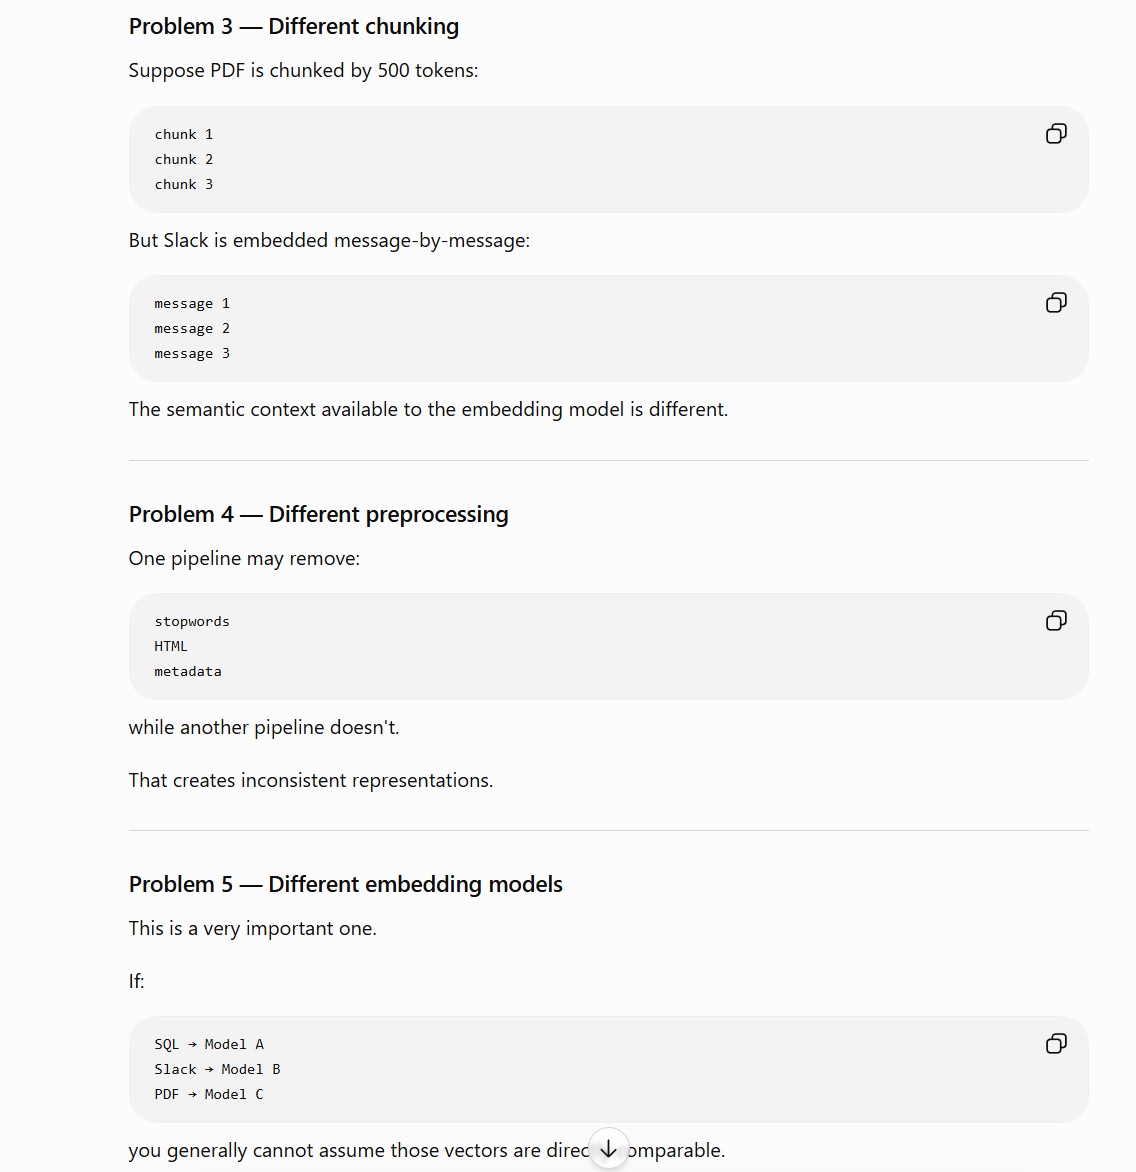Click the 'Slack → Model B' code line
The image size is (1136, 1172).
[x=217, y=1070]
